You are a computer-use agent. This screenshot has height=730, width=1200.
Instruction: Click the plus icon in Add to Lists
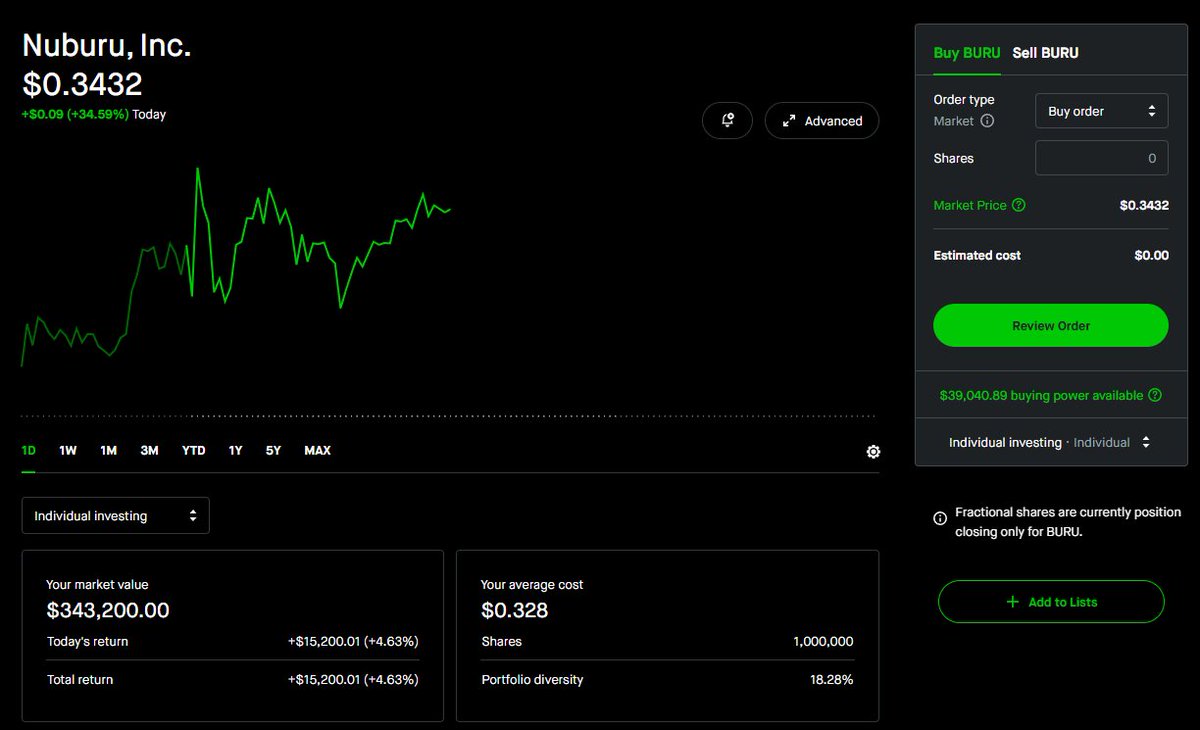pyautogui.click(x=1012, y=602)
